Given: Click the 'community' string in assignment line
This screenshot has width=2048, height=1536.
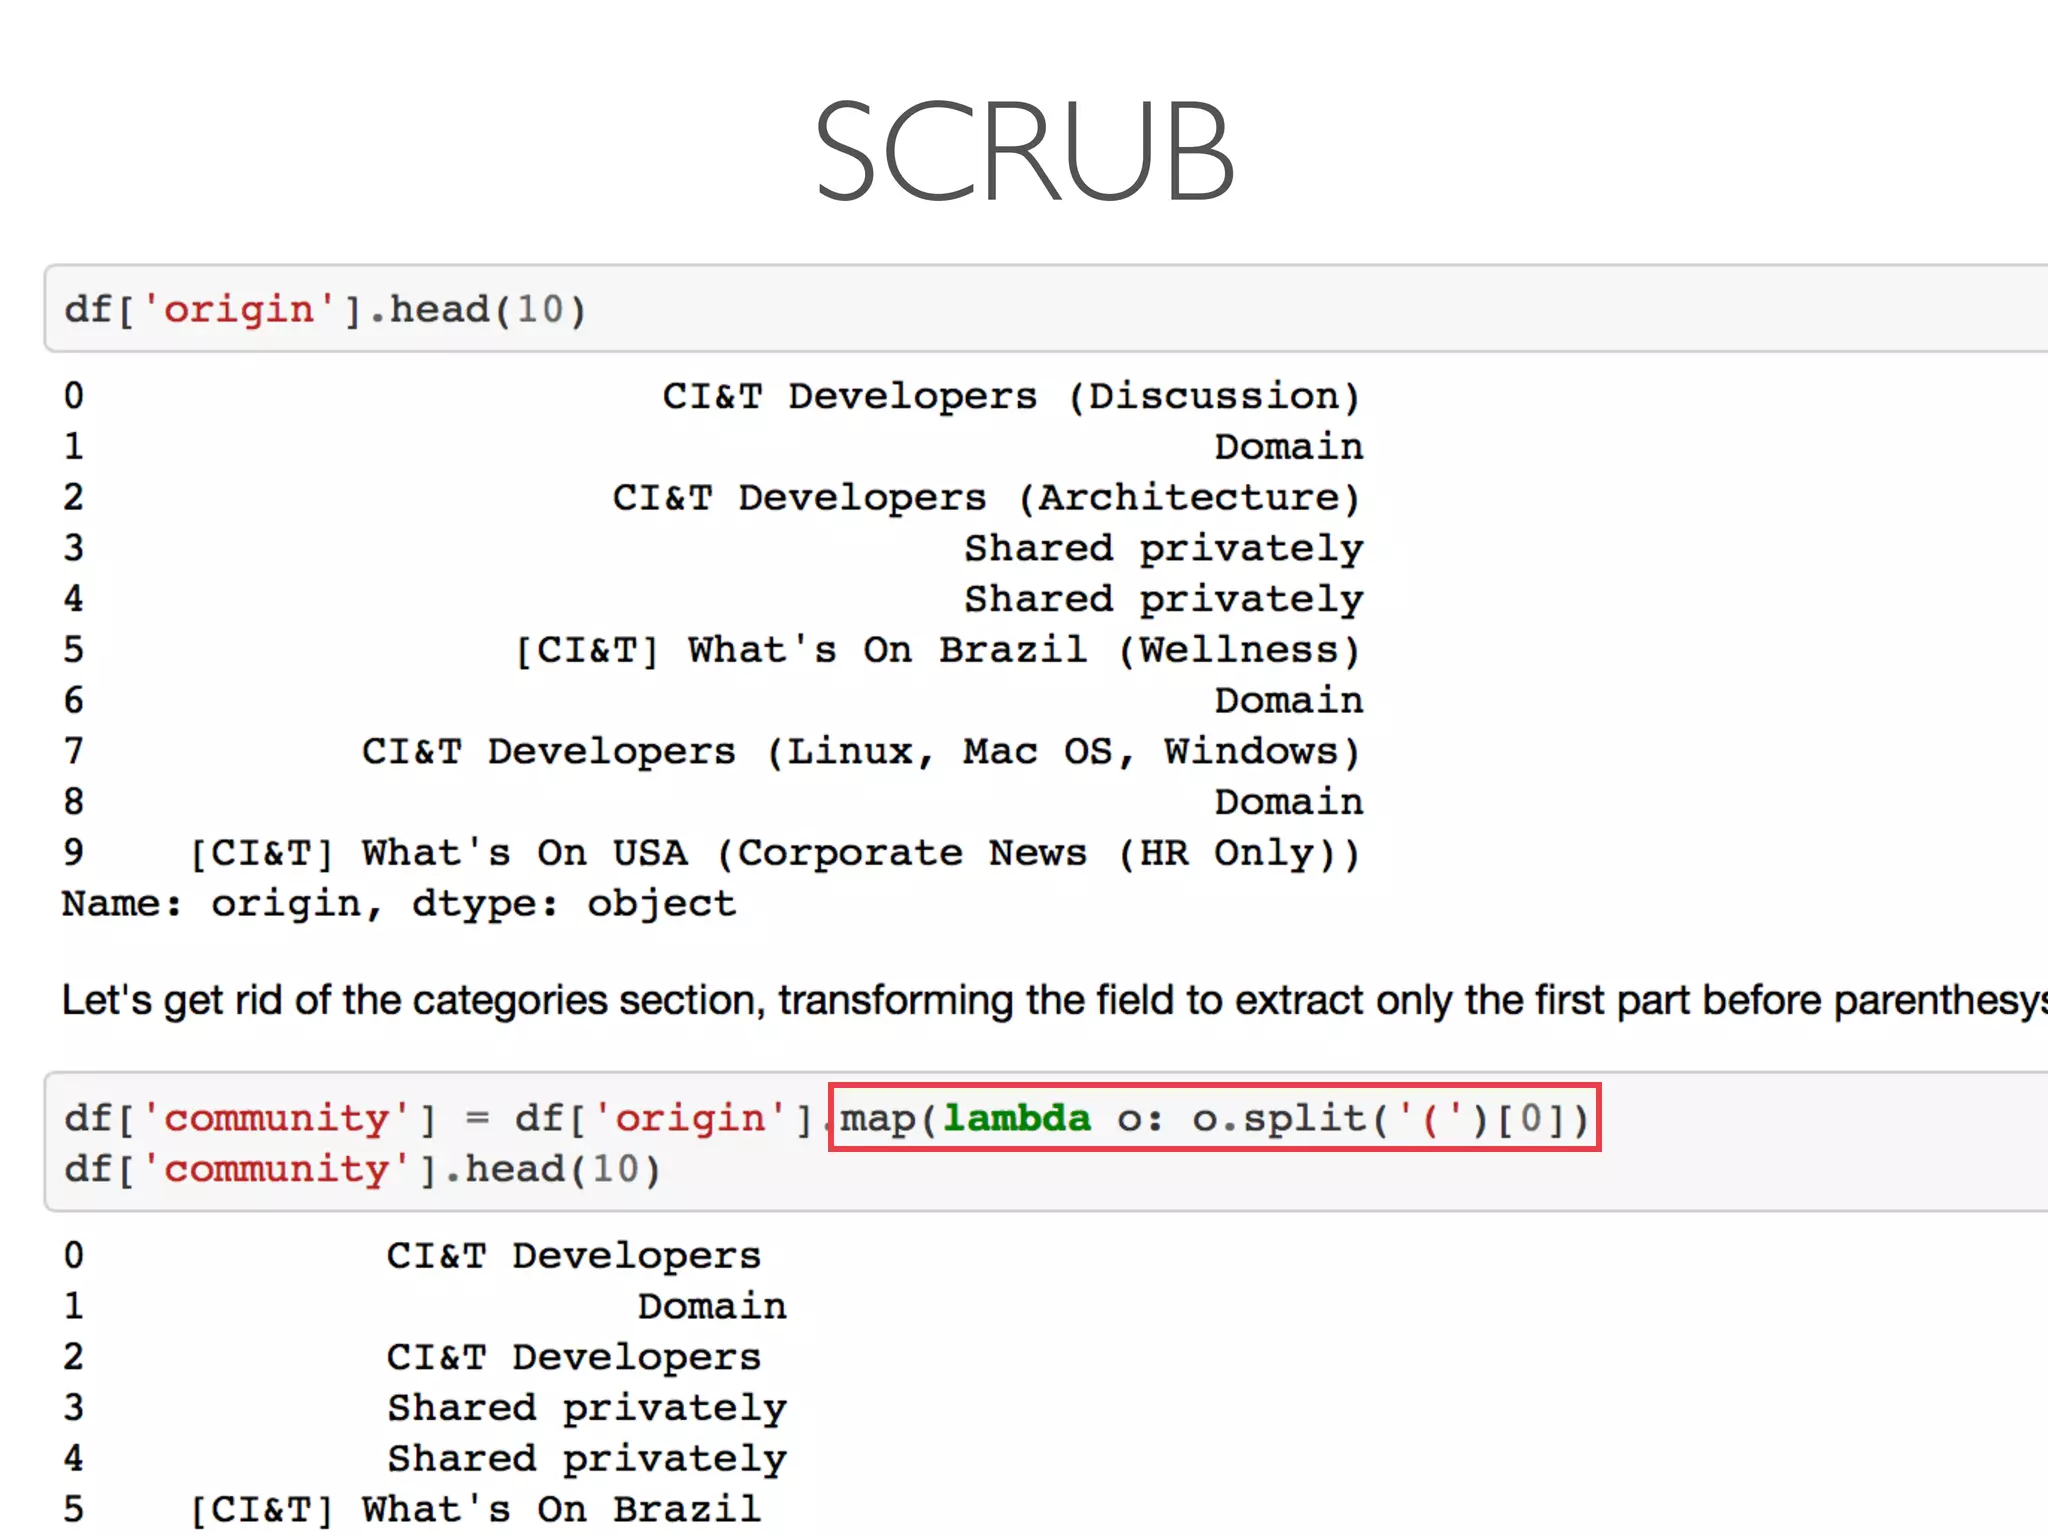Looking at the screenshot, I should point(276,1117).
